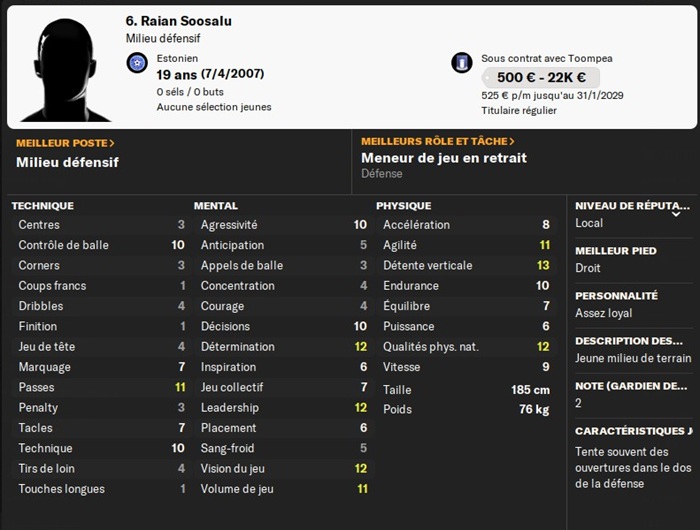Image resolution: width=700 pixels, height=530 pixels.
Task: Open the Meilleur Poste section arrow
Action: coord(112,143)
